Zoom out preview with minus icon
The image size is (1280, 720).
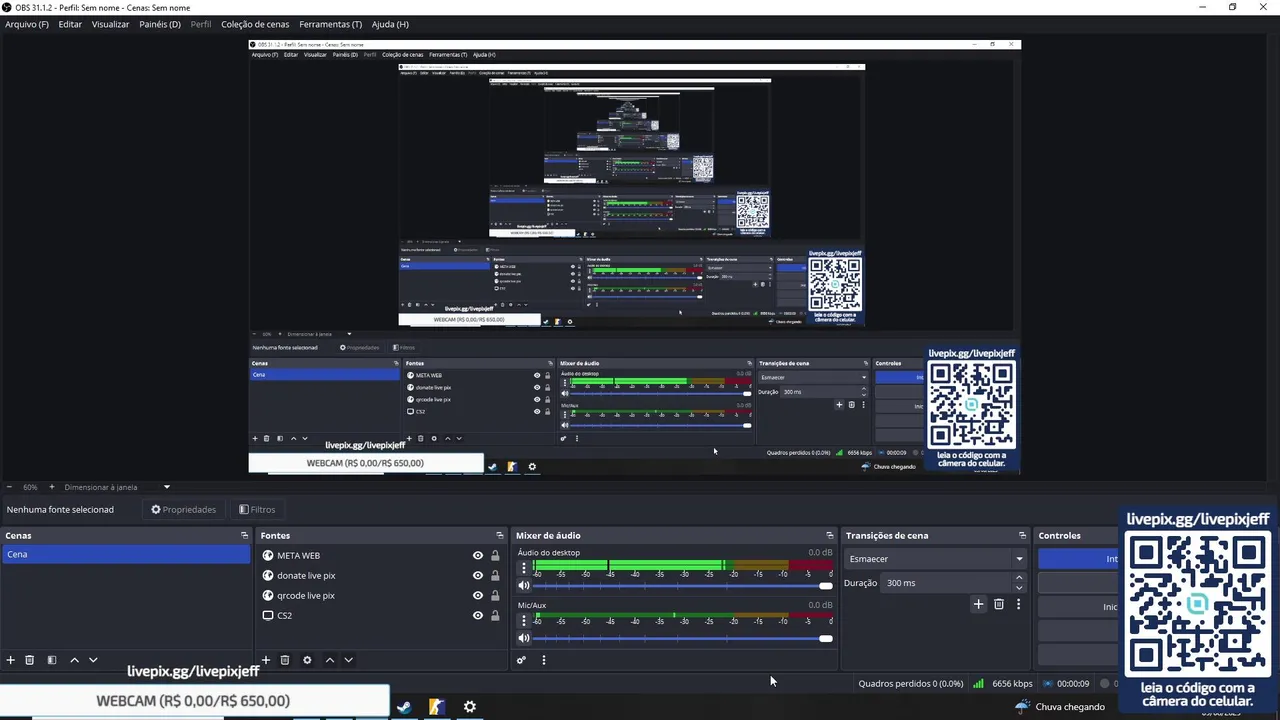[10, 487]
